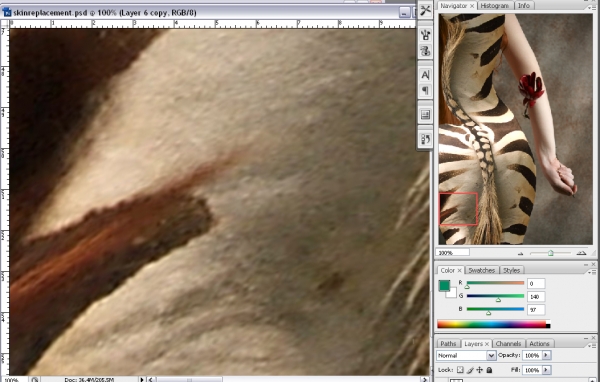Collapse the Color panel group

(x=586, y=264)
